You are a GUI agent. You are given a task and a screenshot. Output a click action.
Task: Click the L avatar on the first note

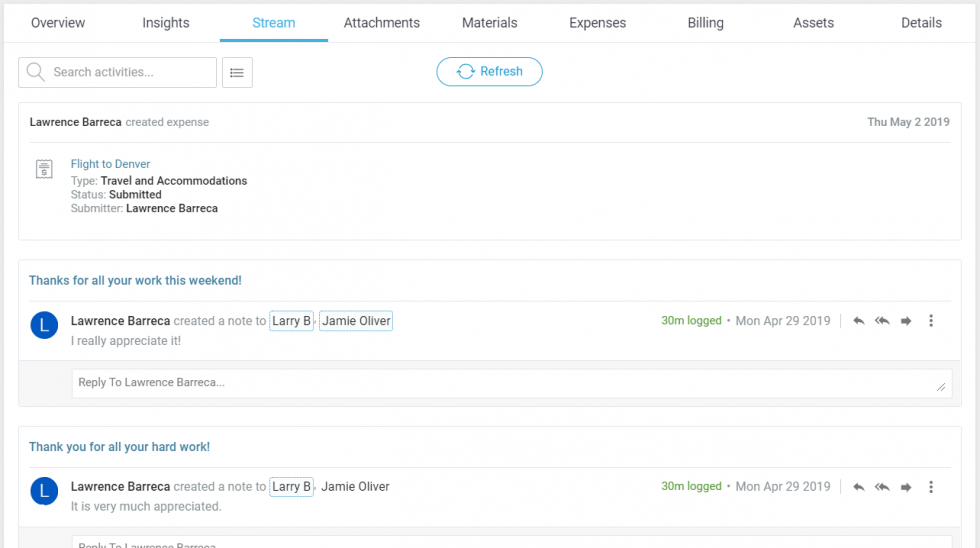point(44,325)
